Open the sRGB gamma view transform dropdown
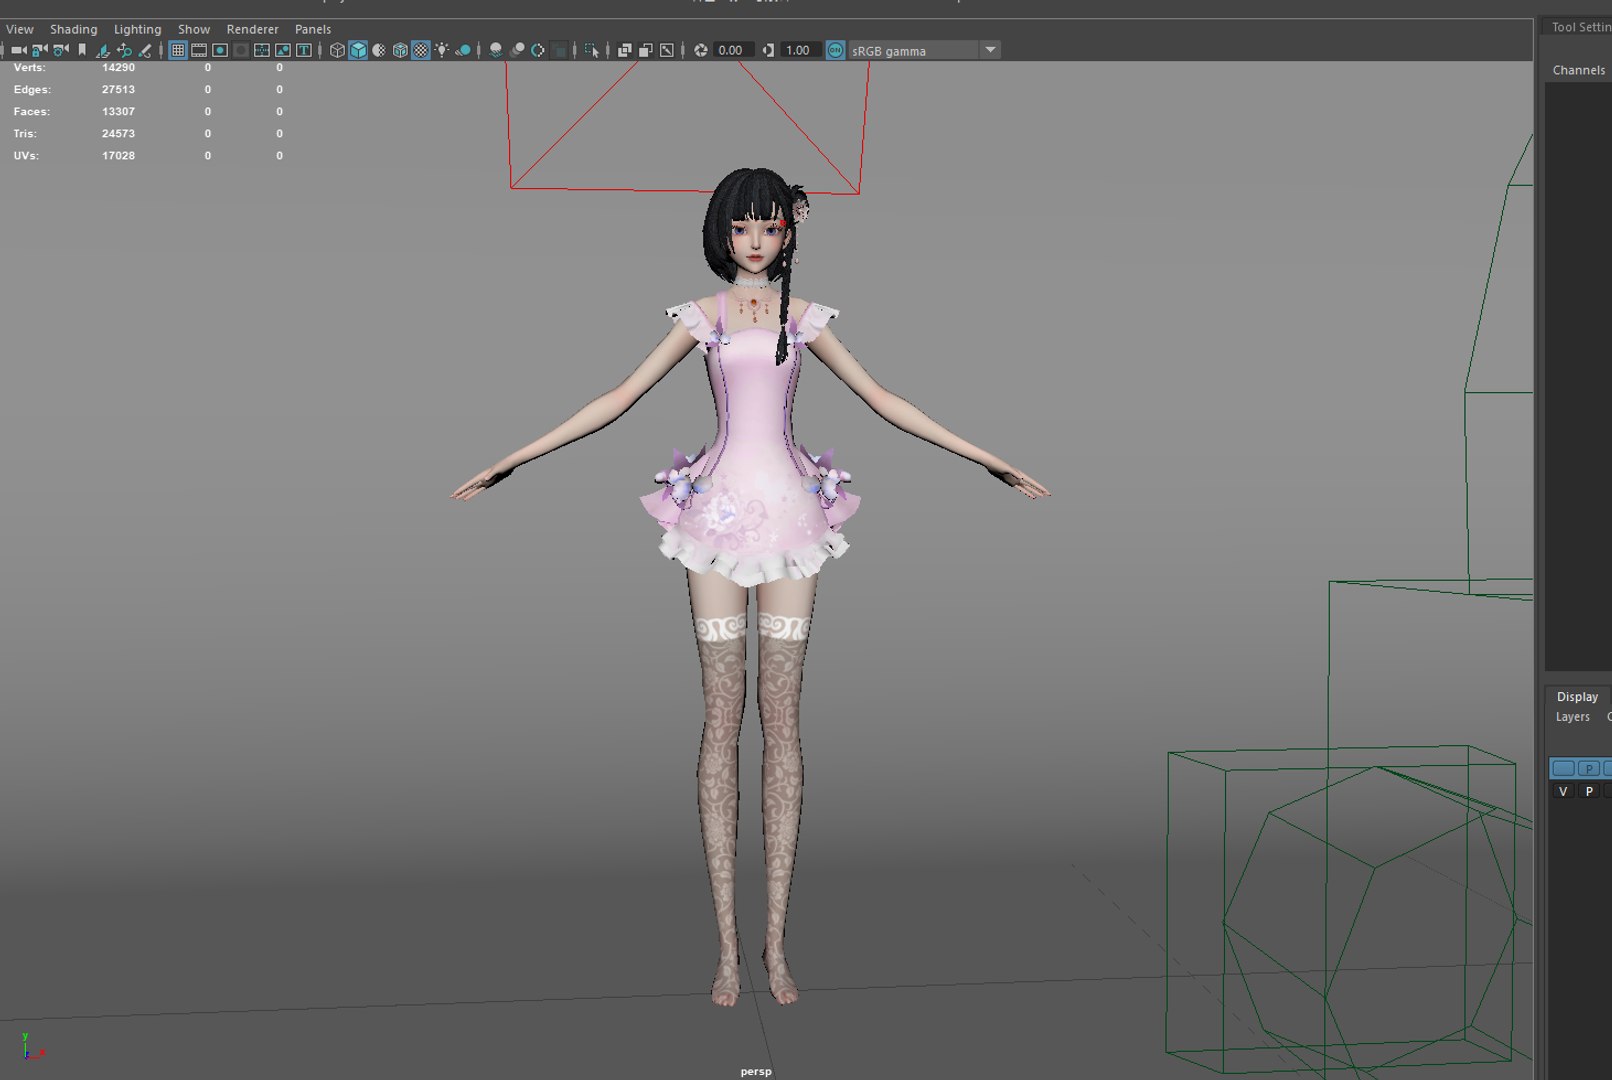 [x=924, y=50]
